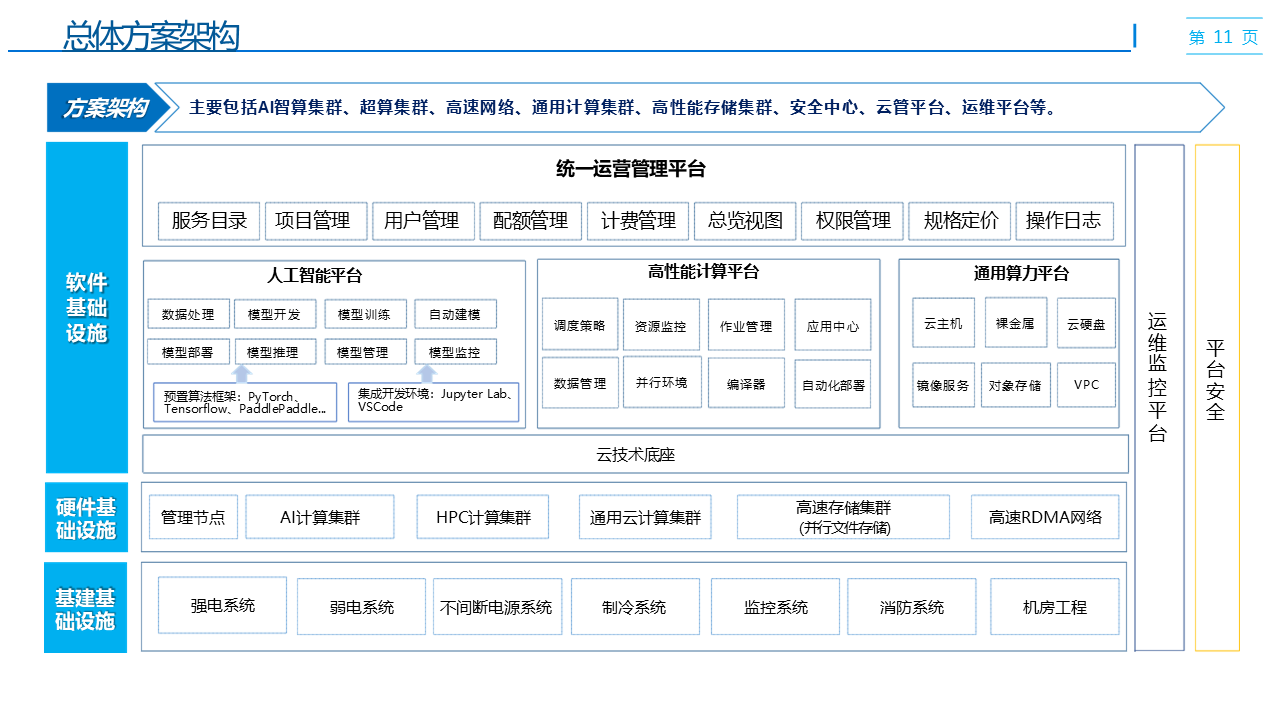Select the 制冷系统 box
Screen dimensions: 1280x720
[635, 607]
